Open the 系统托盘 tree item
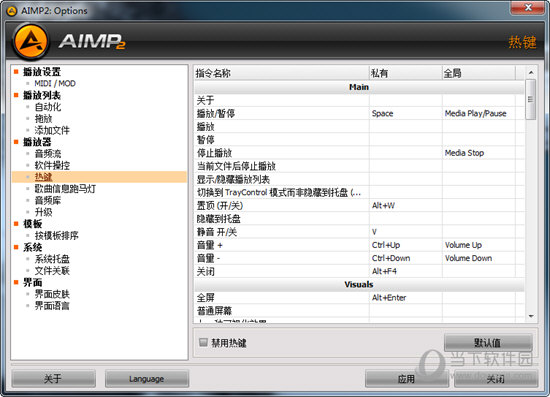This screenshot has width=550, height=397. point(52,259)
